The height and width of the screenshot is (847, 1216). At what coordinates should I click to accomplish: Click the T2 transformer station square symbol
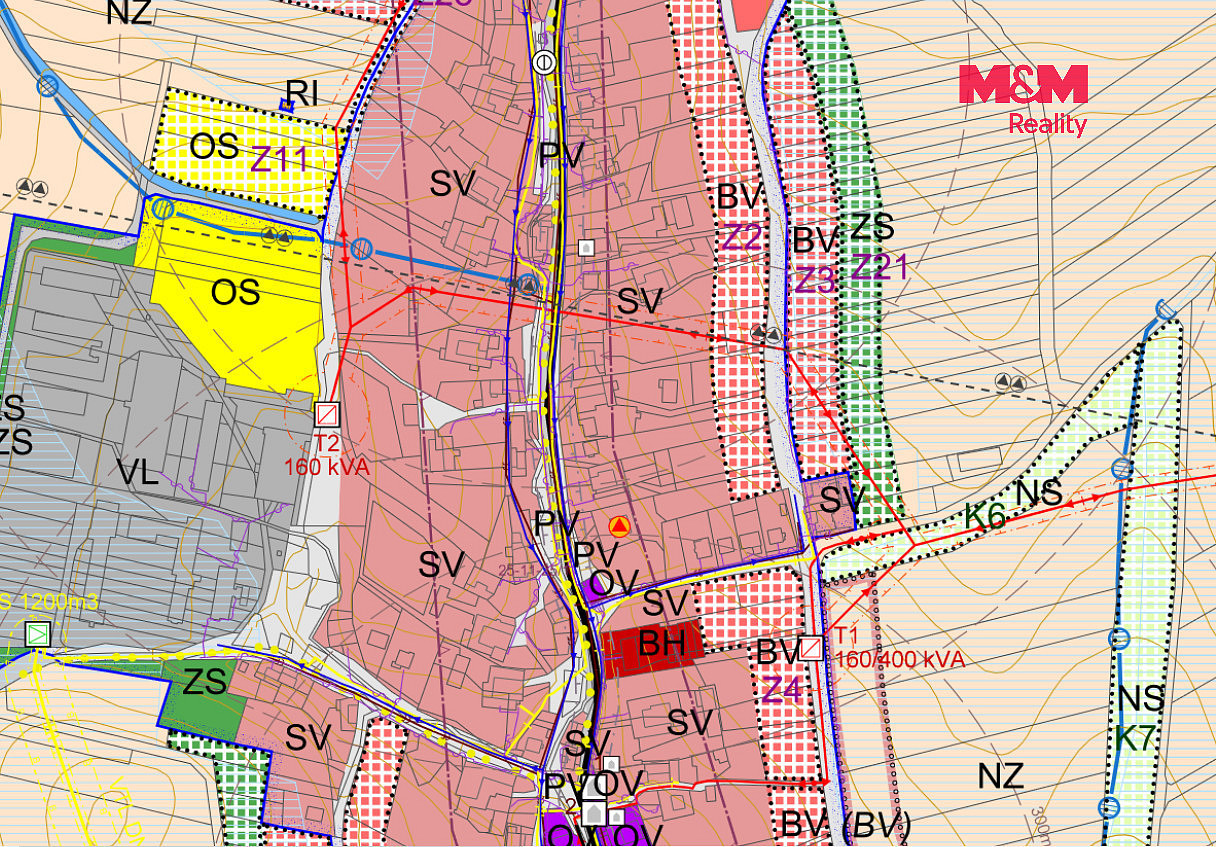(327, 414)
